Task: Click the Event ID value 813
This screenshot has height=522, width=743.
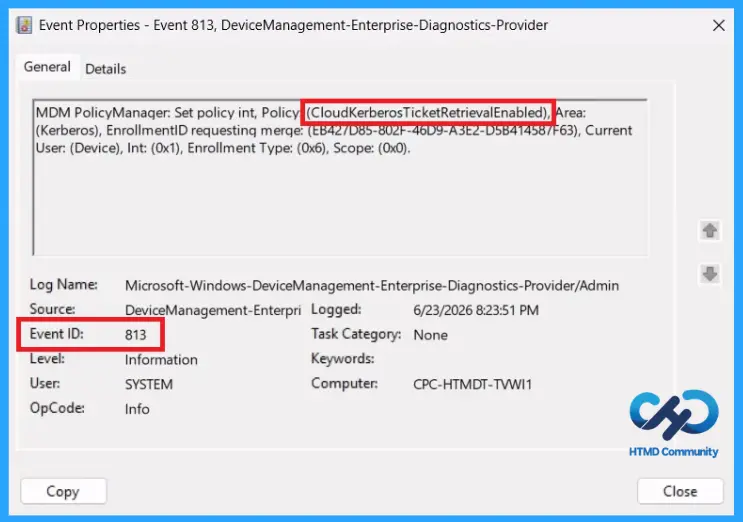Action: tap(136, 335)
